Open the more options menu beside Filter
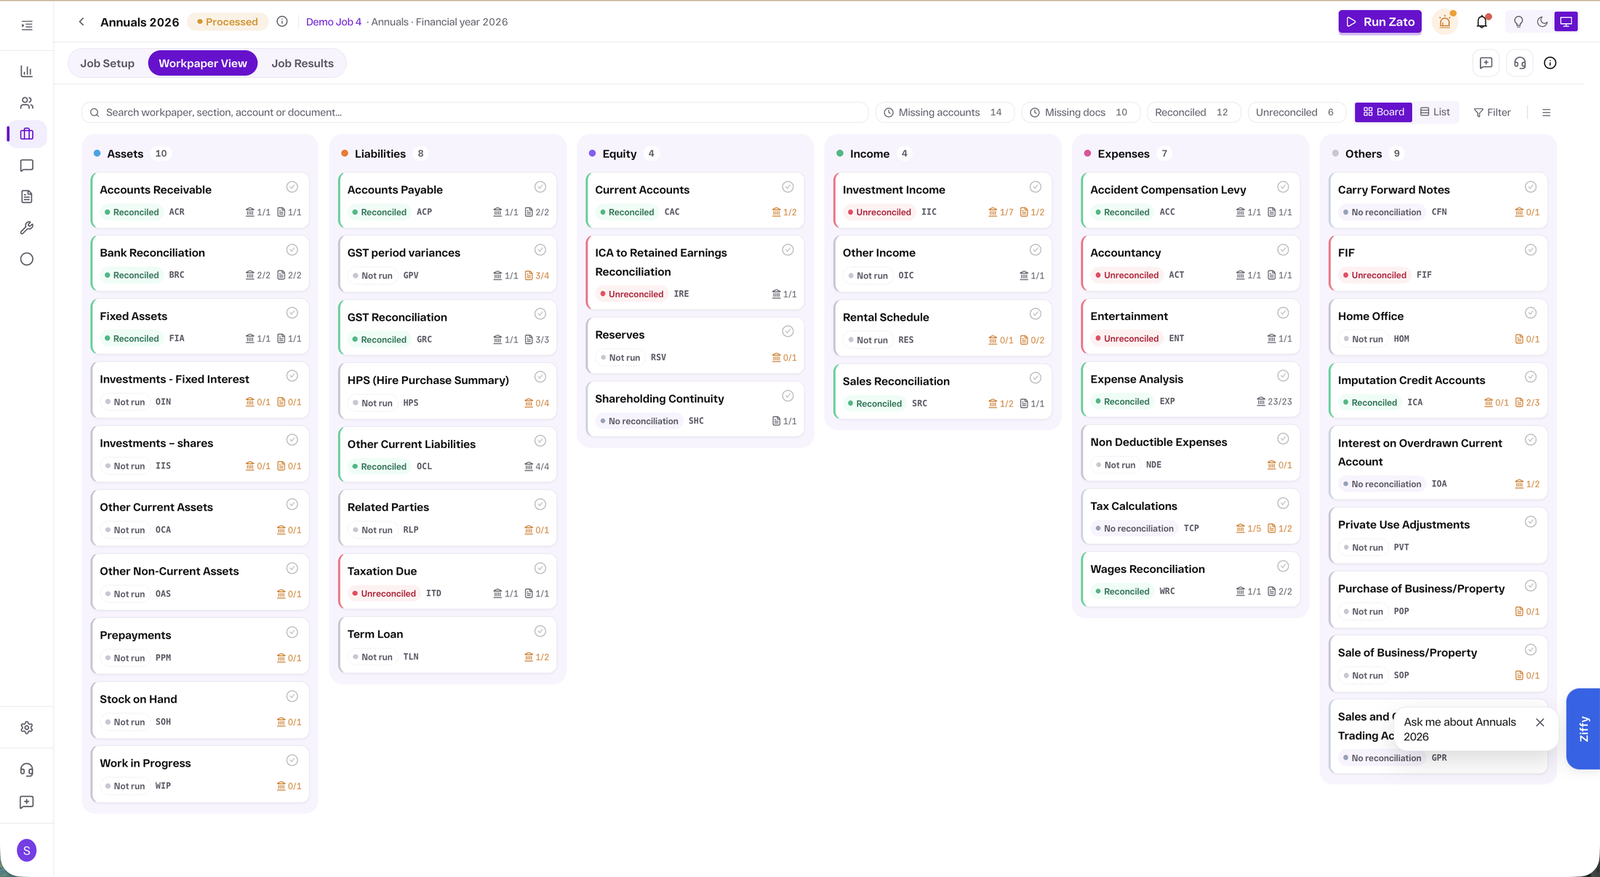Viewport: 1600px width, 877px height. [x=1546, y=113]
